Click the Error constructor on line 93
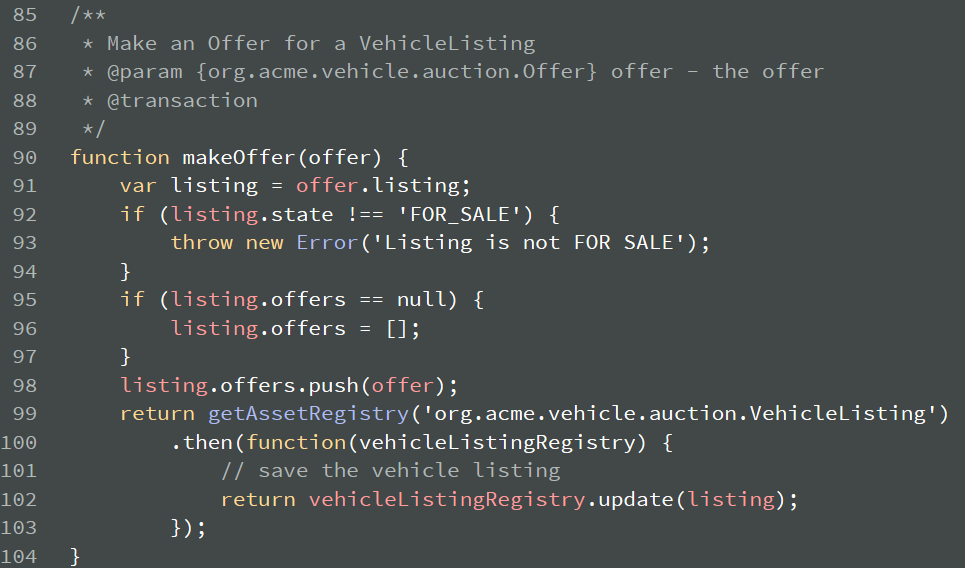 tap(327, 242)
